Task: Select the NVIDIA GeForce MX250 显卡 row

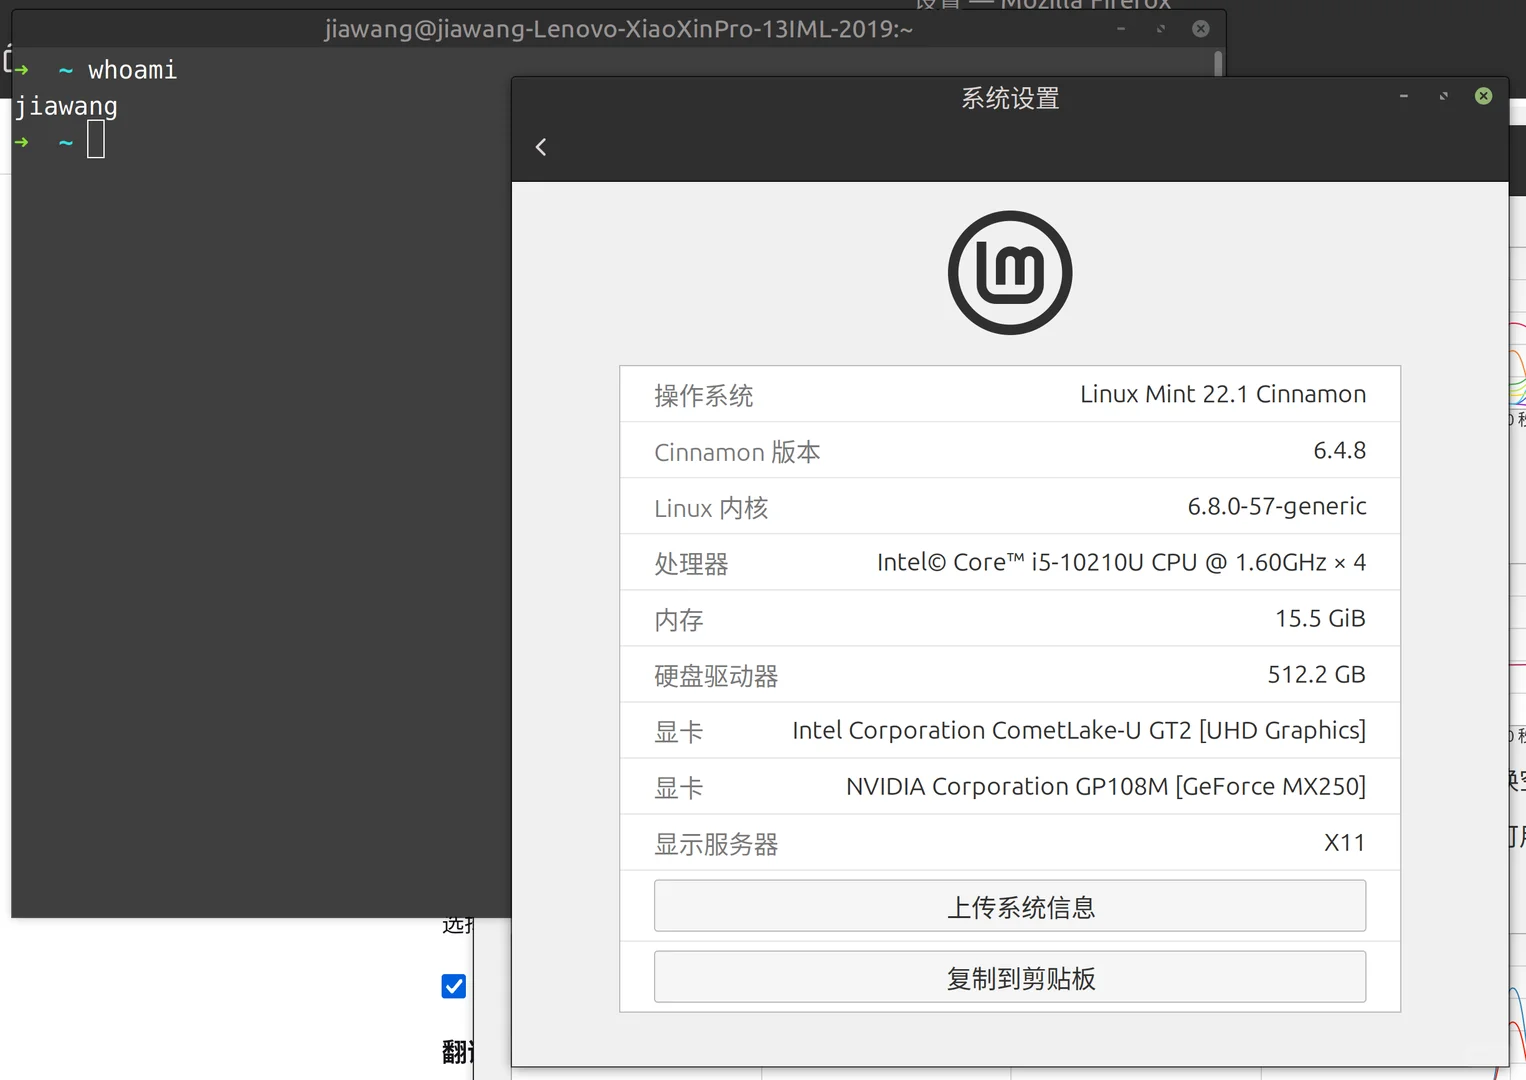Action: [1009, 786]
